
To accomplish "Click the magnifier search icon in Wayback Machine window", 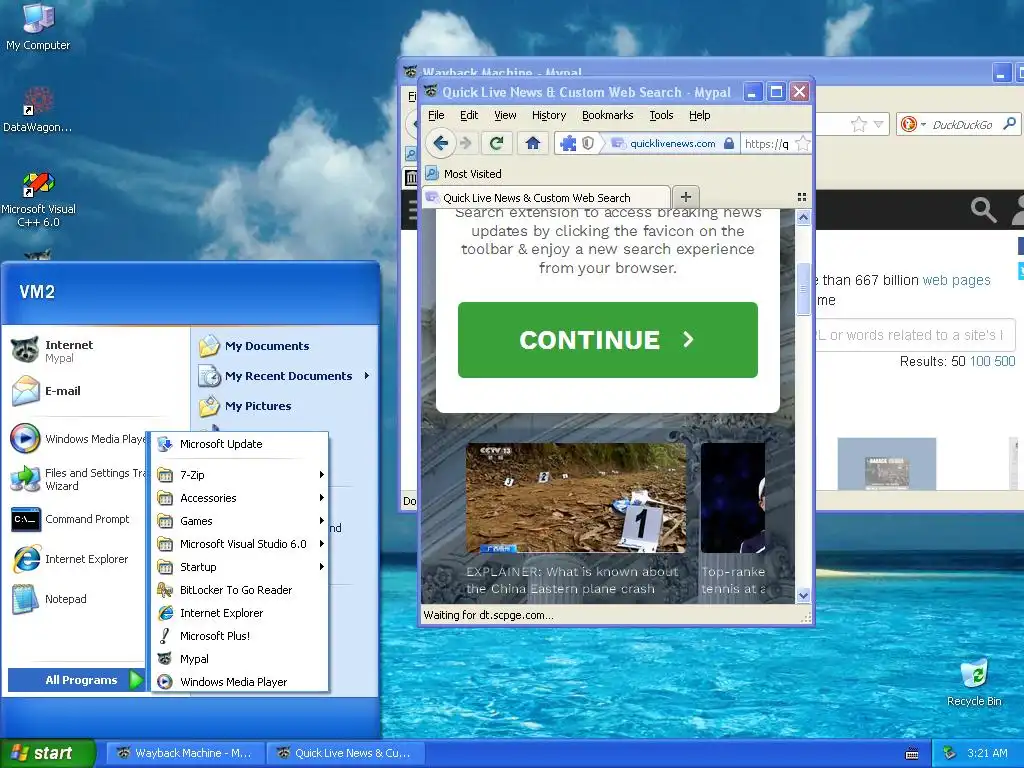I will tap(983, 210).
